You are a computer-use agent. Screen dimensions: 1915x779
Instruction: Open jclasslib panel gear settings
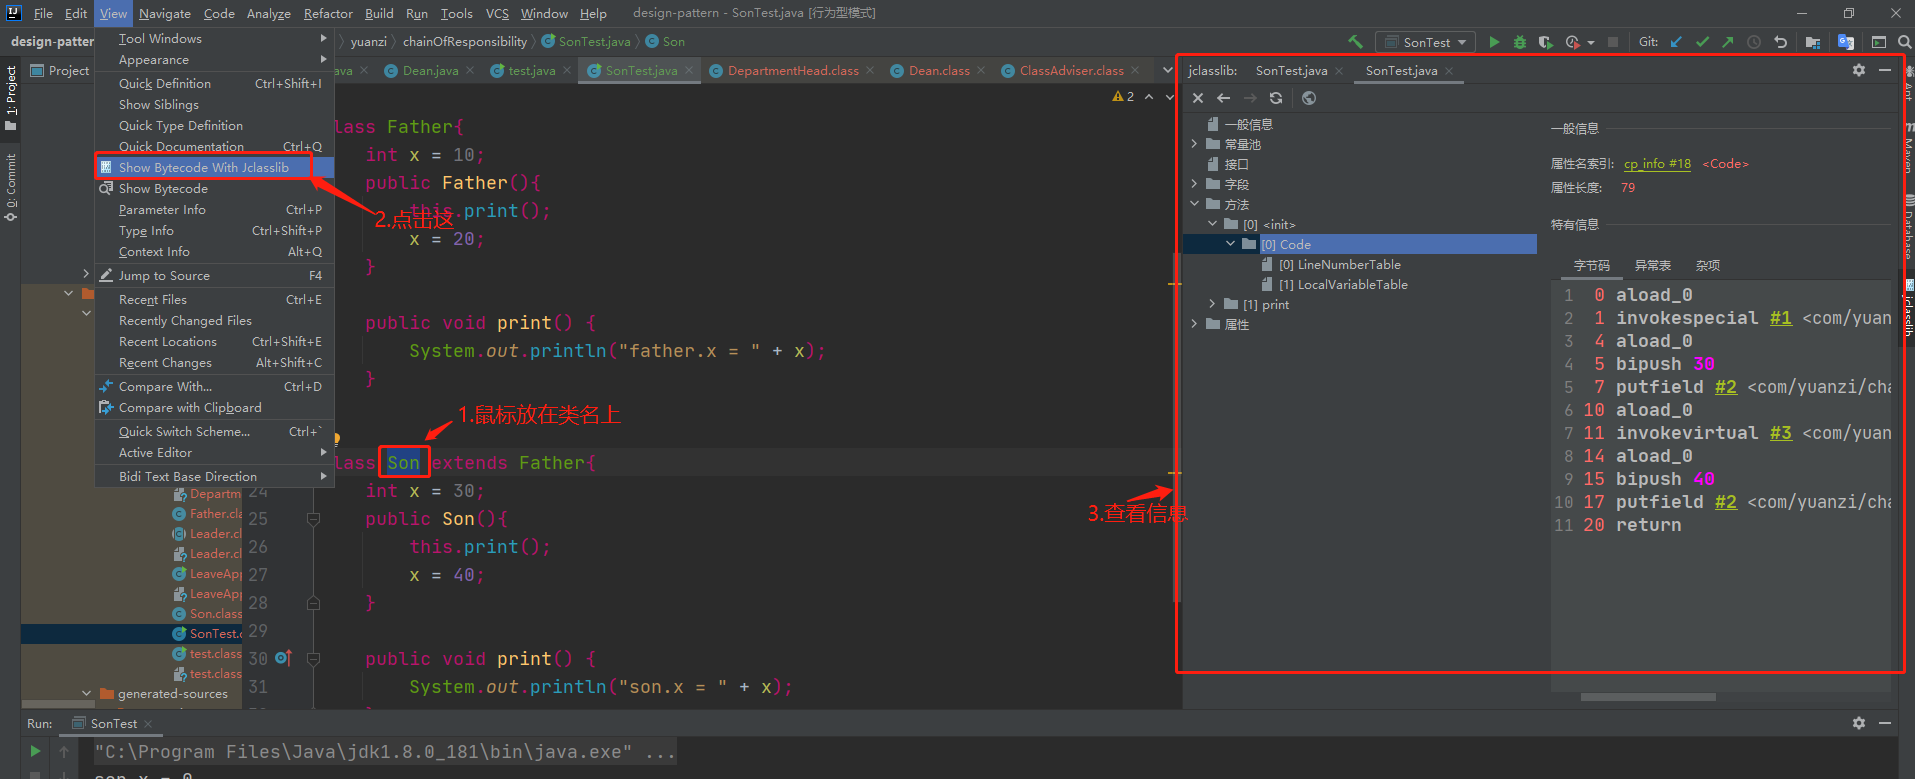click(1859, 70)
